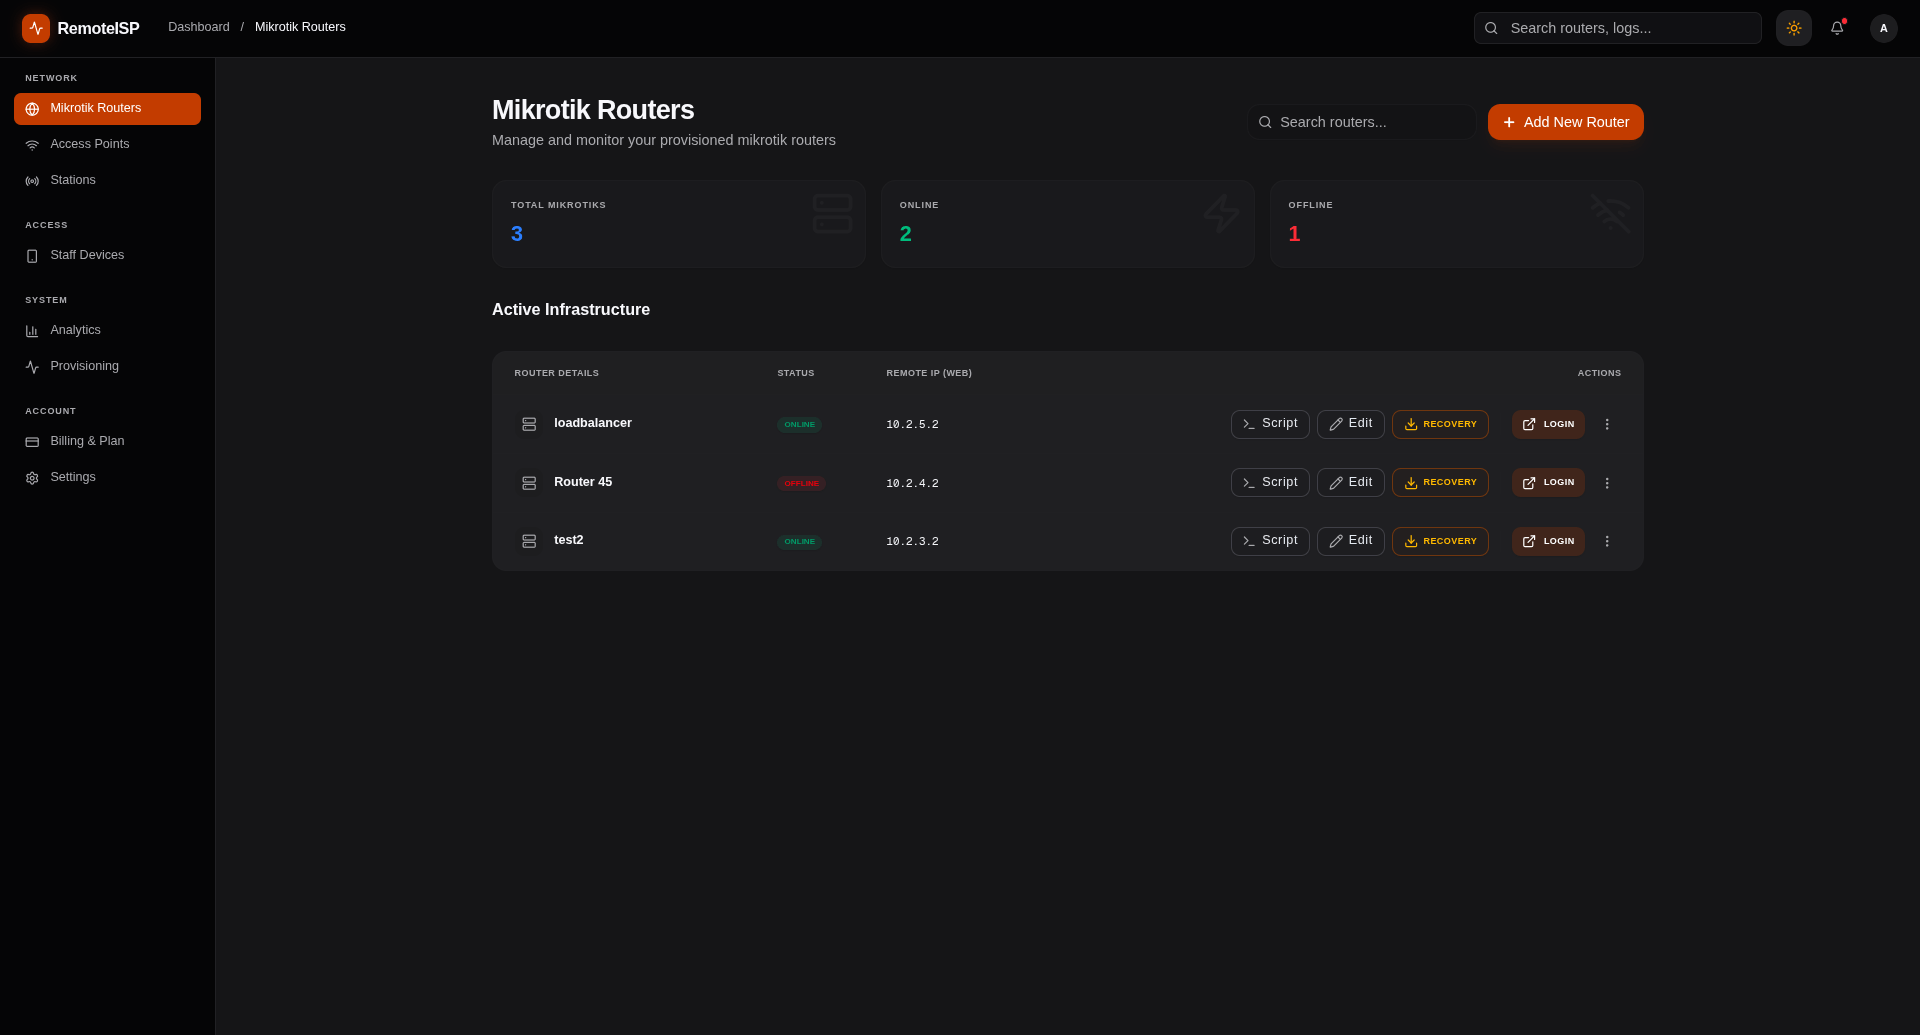Click Mikrotik Routers breadcrumb text
This screenshot has height=1035, width=1920.
300,27
